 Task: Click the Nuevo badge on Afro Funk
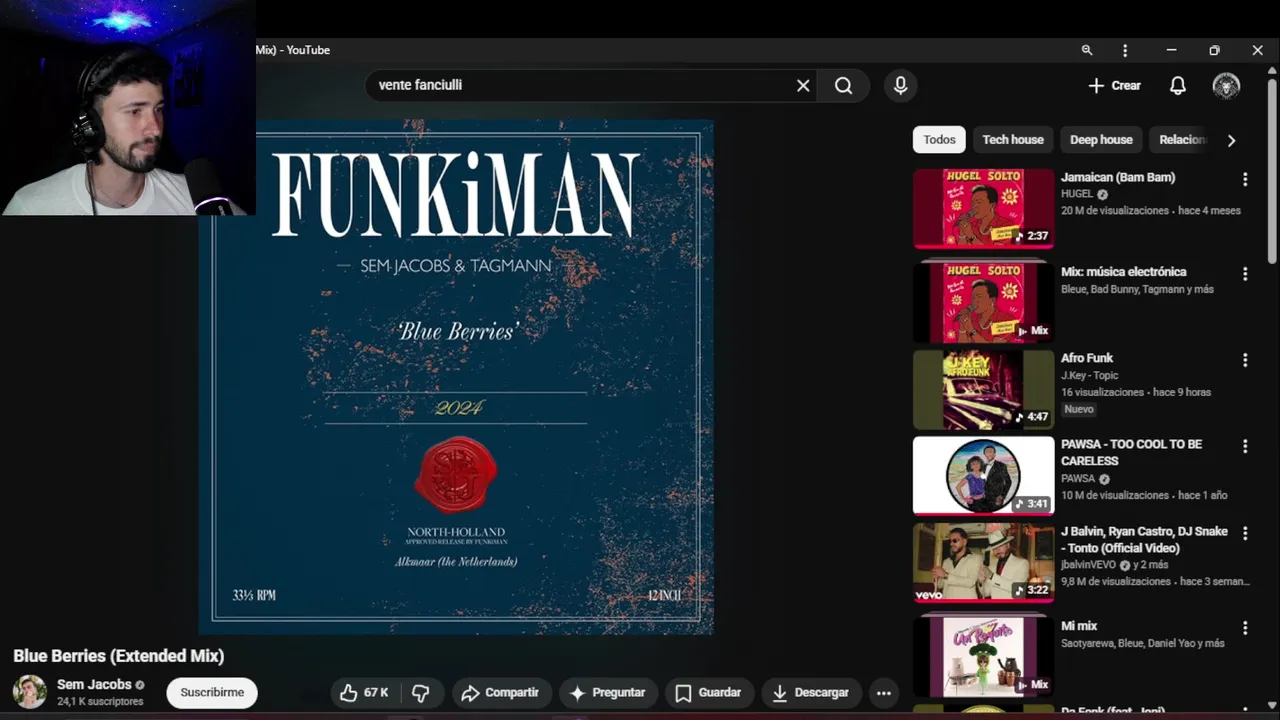pyautogui.click(x=1079, y=409)
